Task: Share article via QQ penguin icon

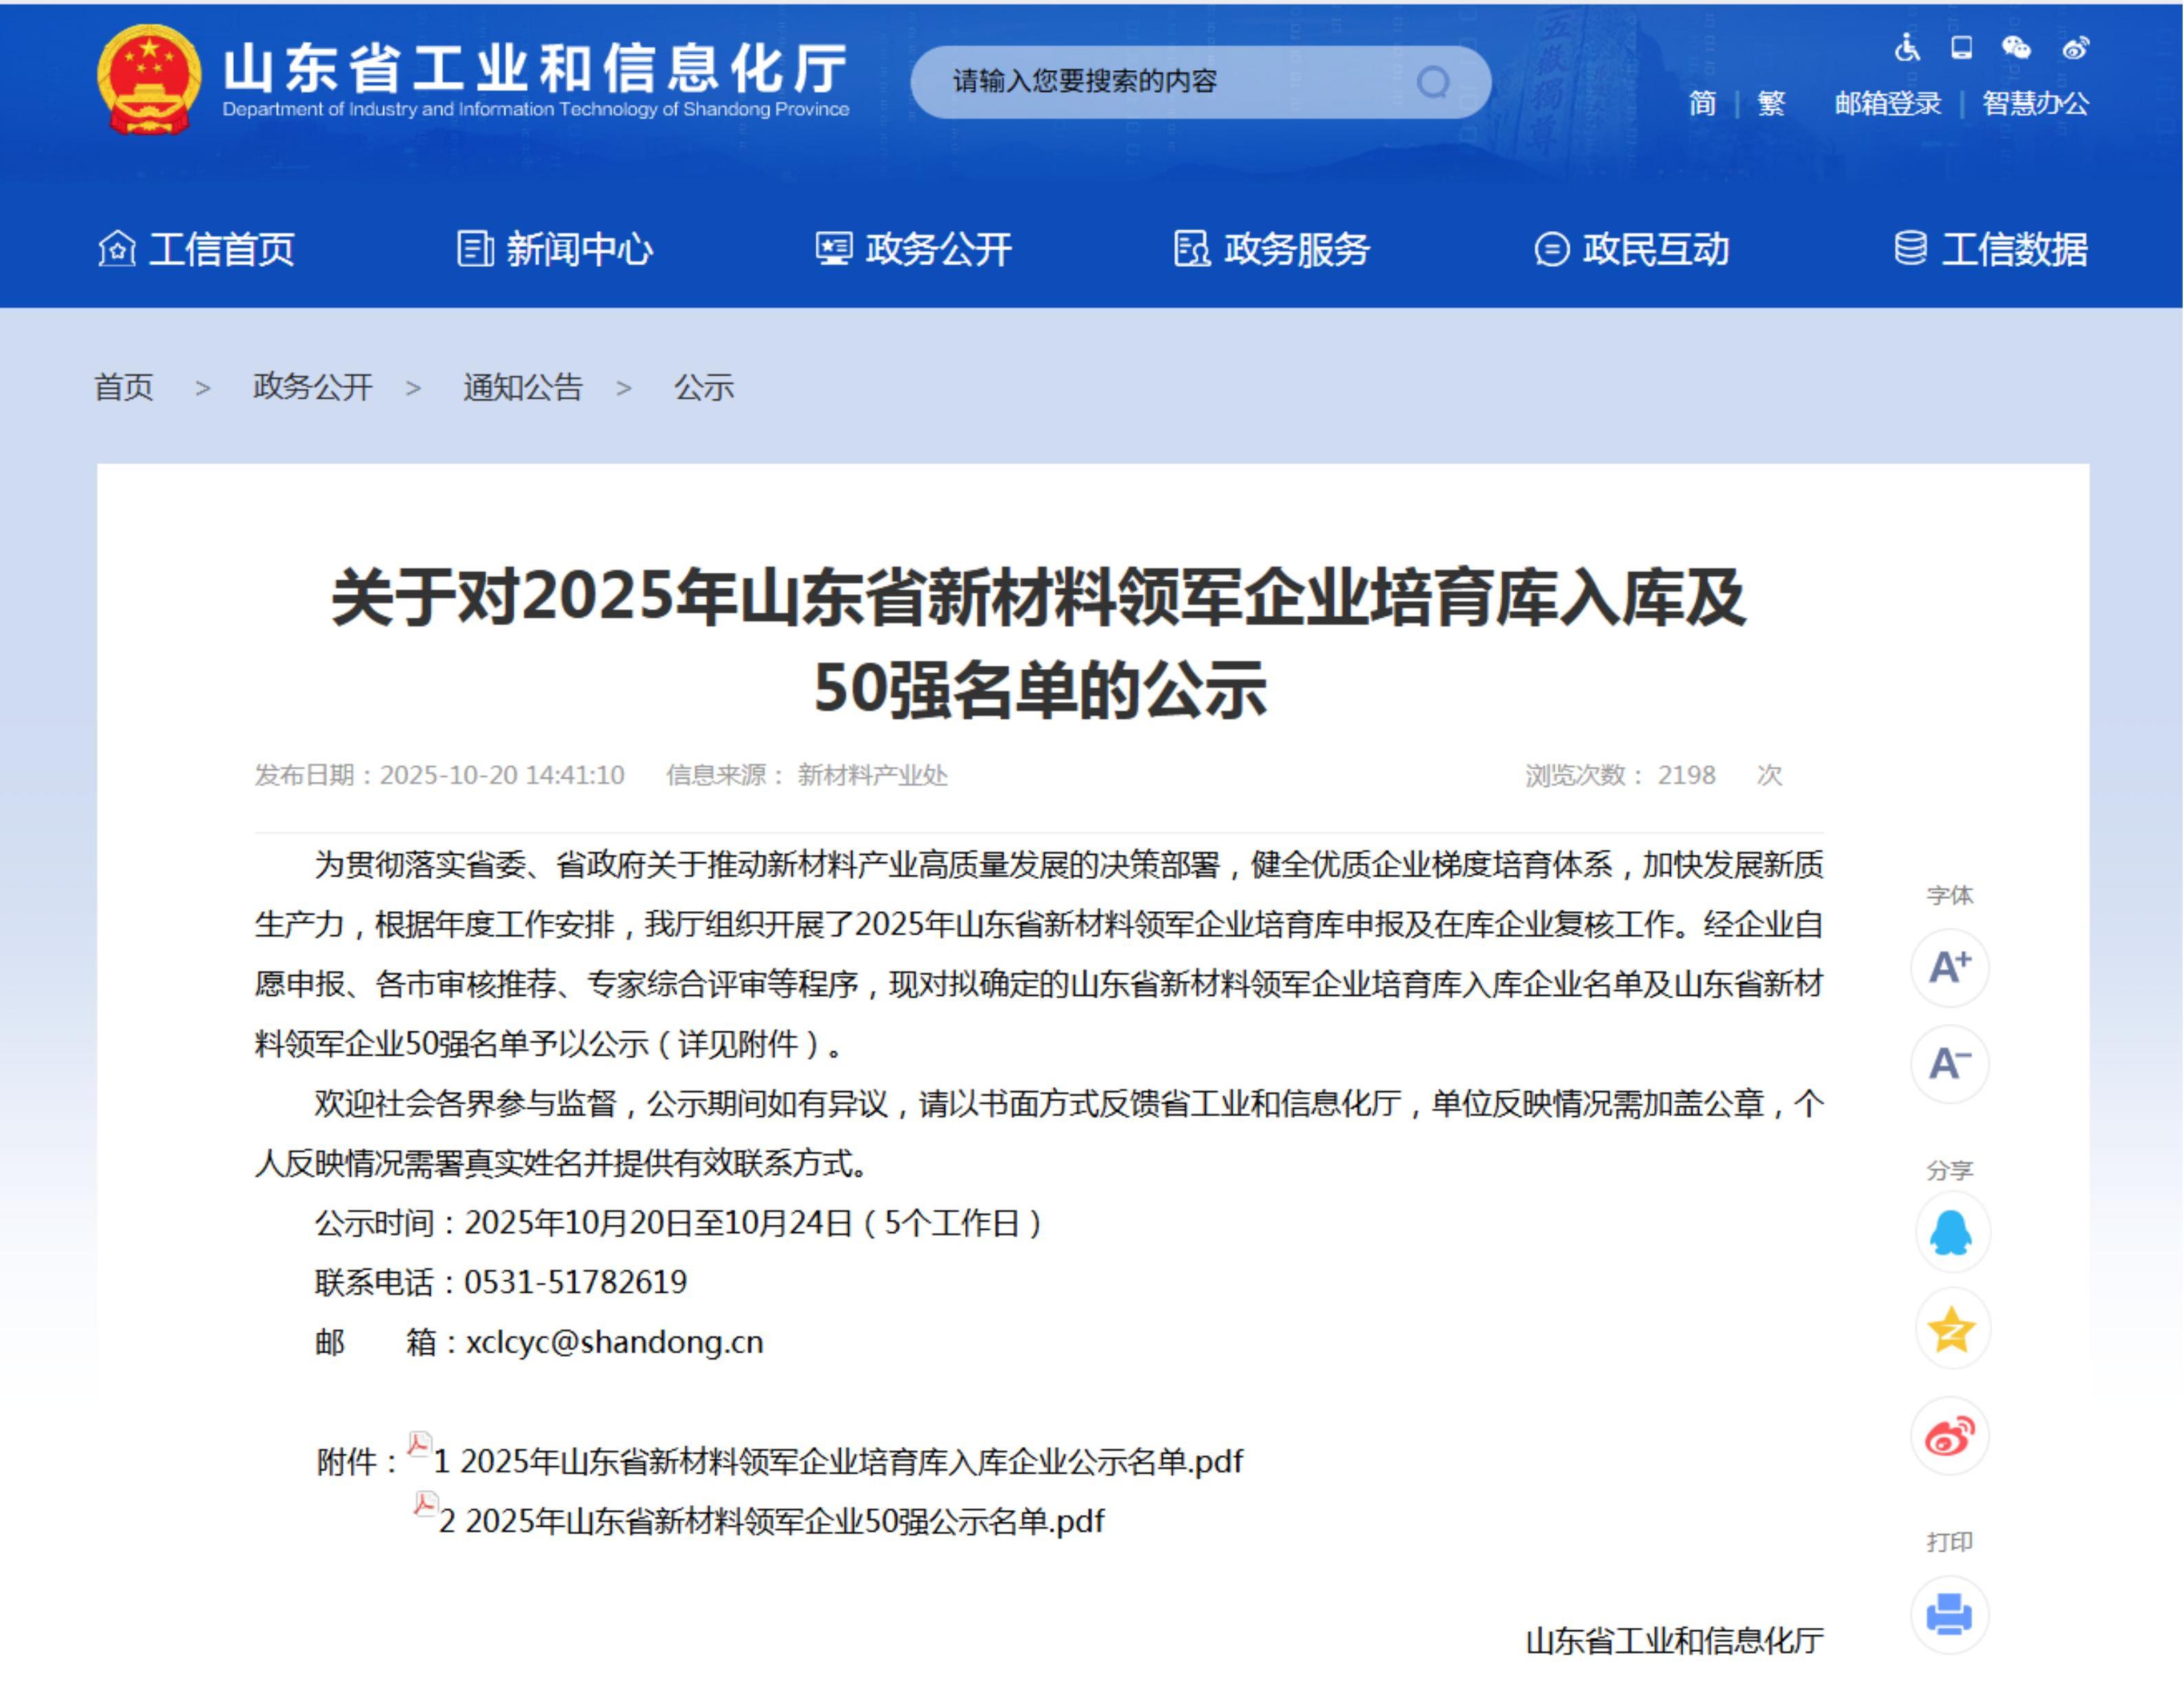Action: pos(1951,1233)
